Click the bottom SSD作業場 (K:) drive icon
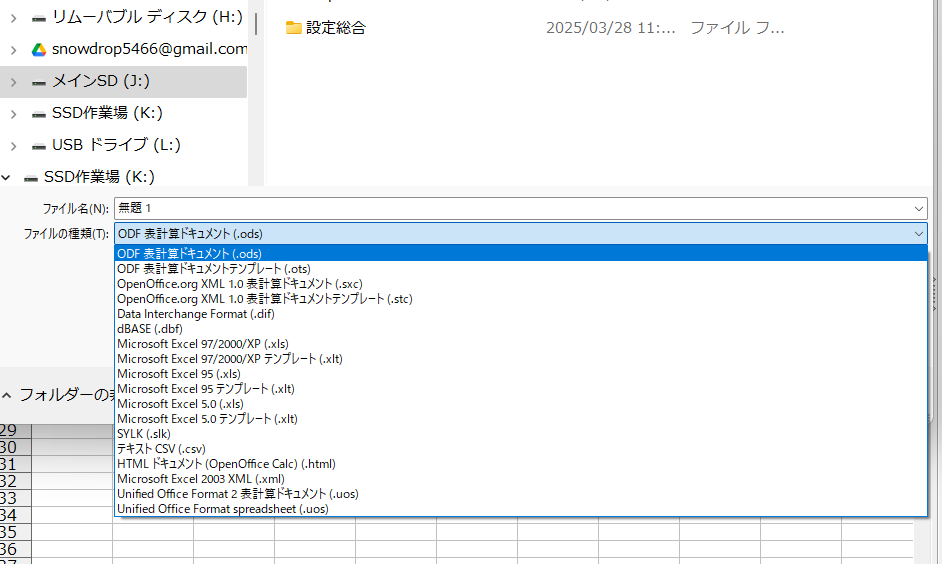The width and height of the screenshot is (942, 564). pyautogui.click(x=31, y=178)
